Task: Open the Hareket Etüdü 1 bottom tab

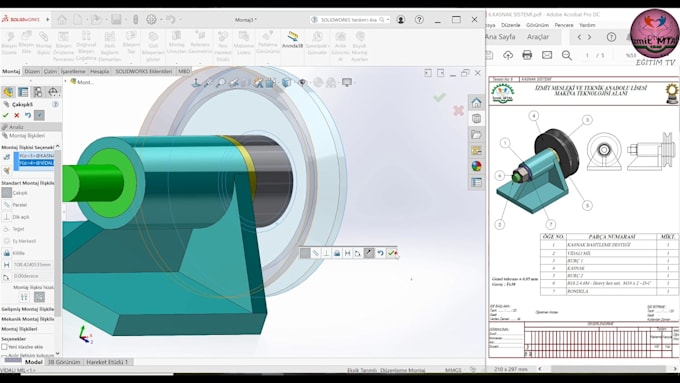Action: click(x=107, y=362)
